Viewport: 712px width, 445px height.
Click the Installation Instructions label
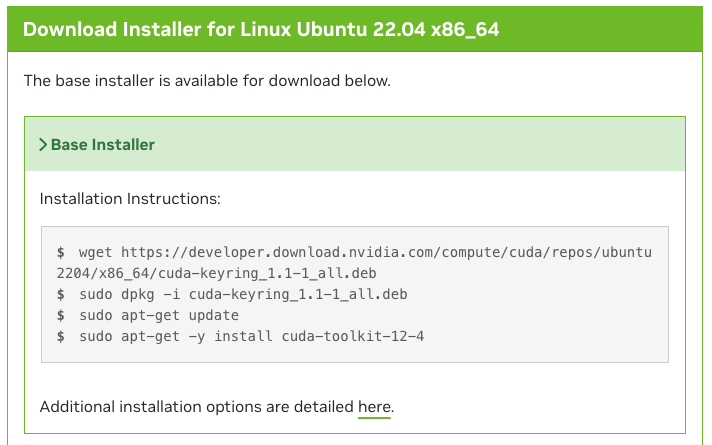130,199
